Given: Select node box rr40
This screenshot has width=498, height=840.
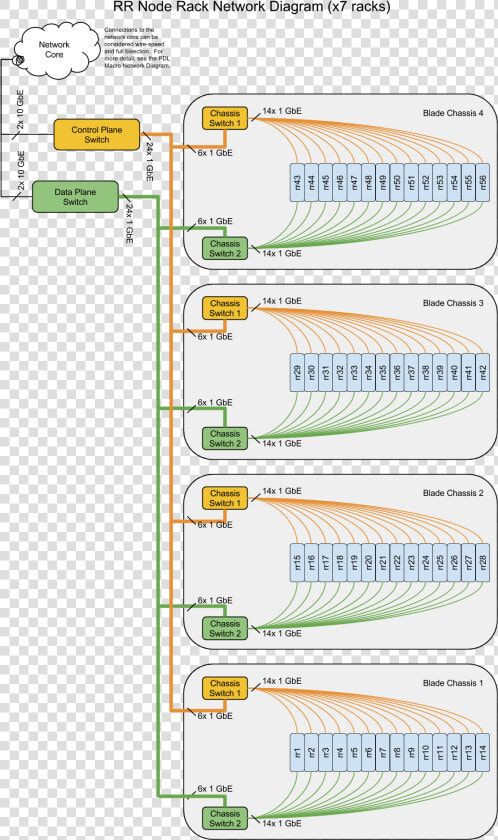Looking at the screenshot, I should 454,373.
